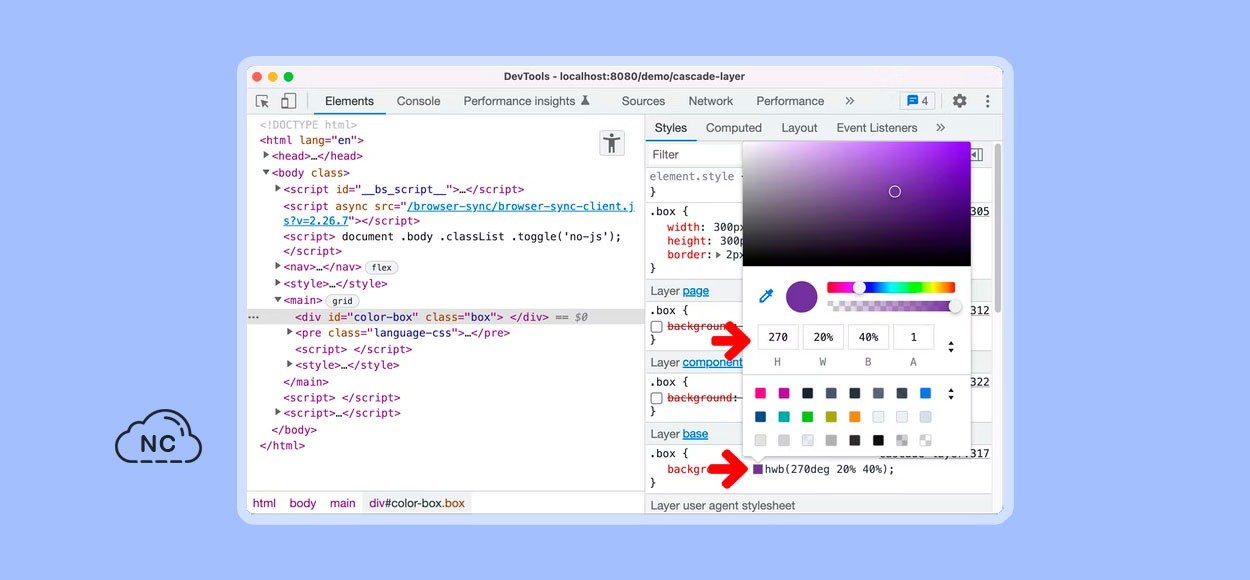This screenshot has height=580, width=1250.
Task: Switch palette with swatch row arrows
Action: click(950, 394)
